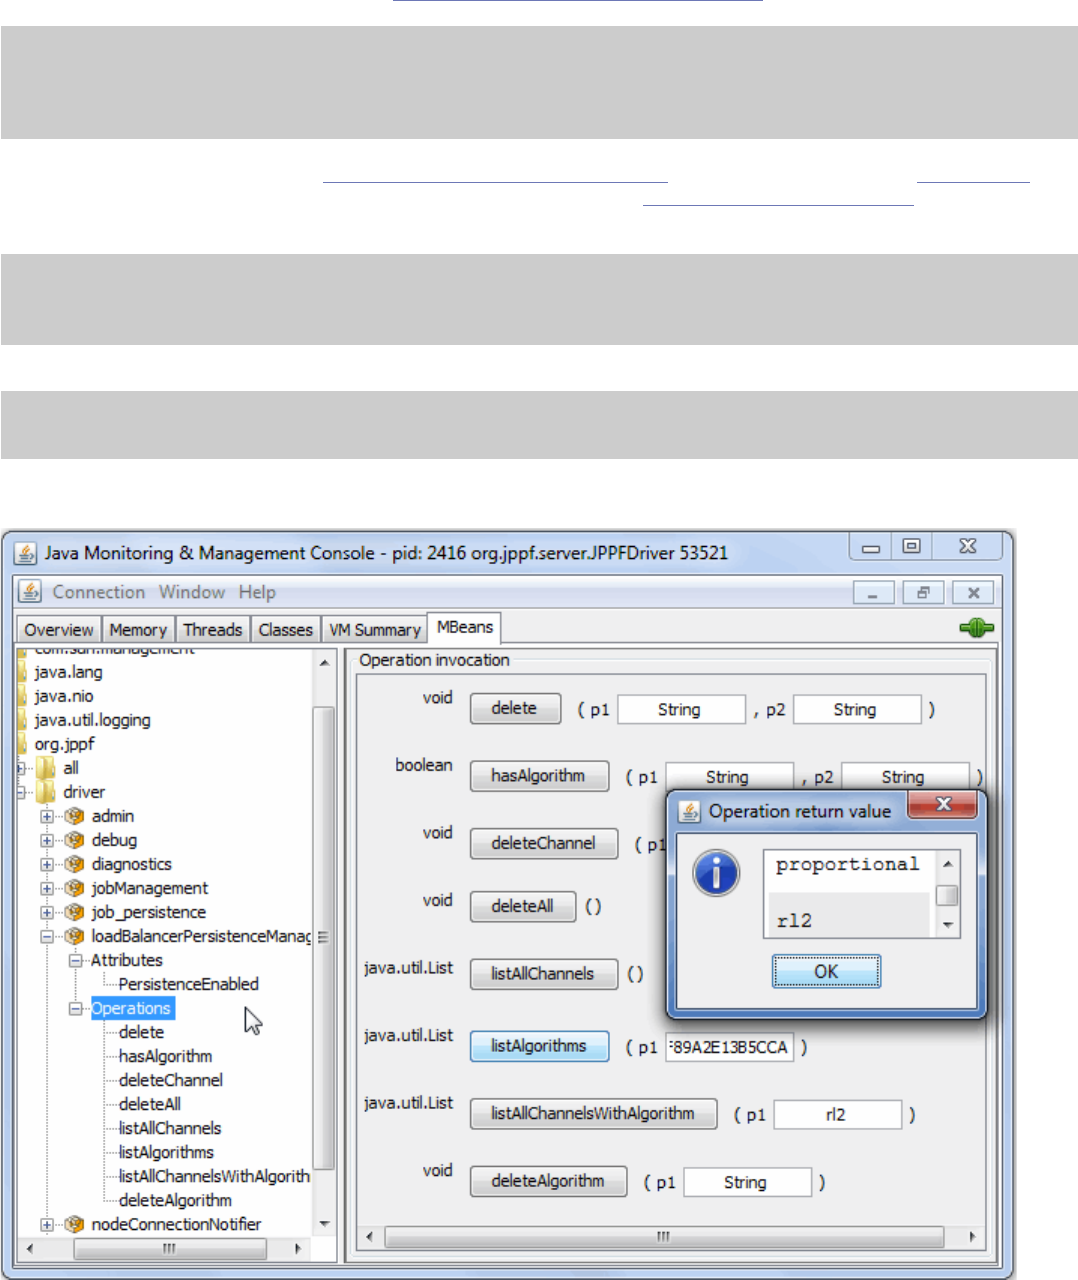This screenshot has width=1078, height=1280.
Task: Collapse the Operations node
Action: point(75,1008)
